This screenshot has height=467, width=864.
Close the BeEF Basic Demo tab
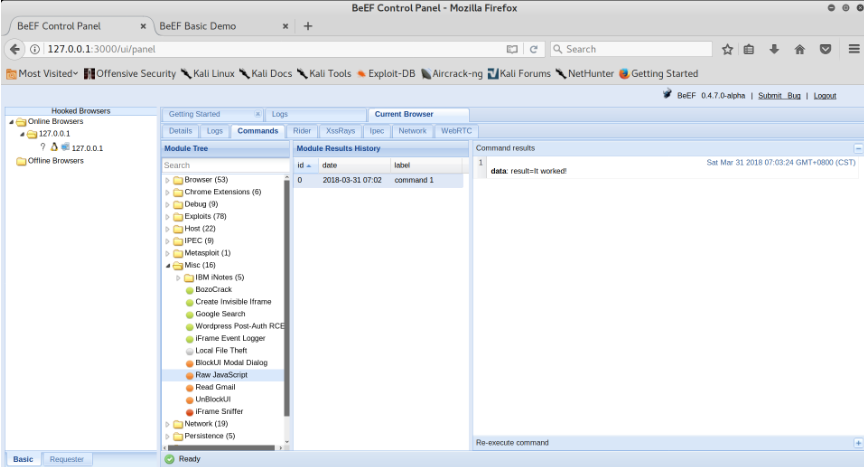285,26
